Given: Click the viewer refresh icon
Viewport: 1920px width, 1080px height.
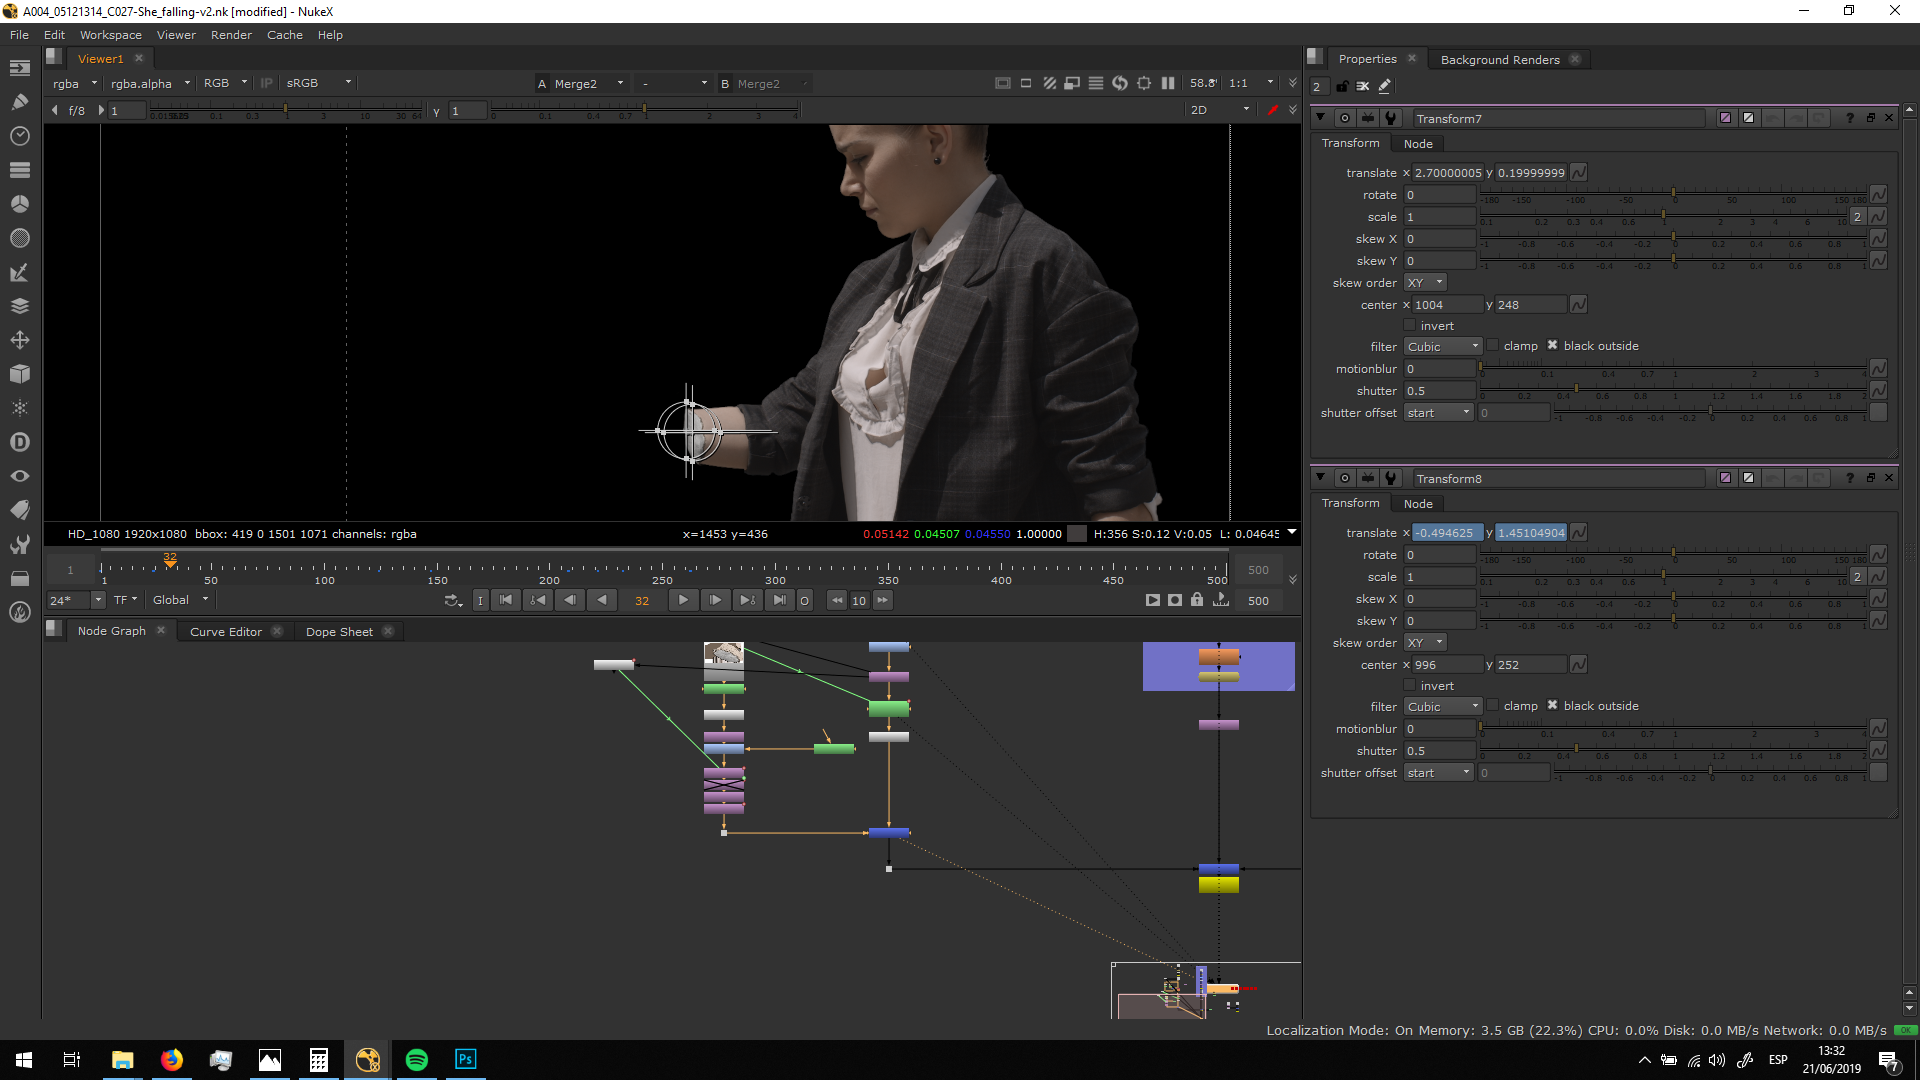Looking at the screenshot, I should (x=1119, y=83).
